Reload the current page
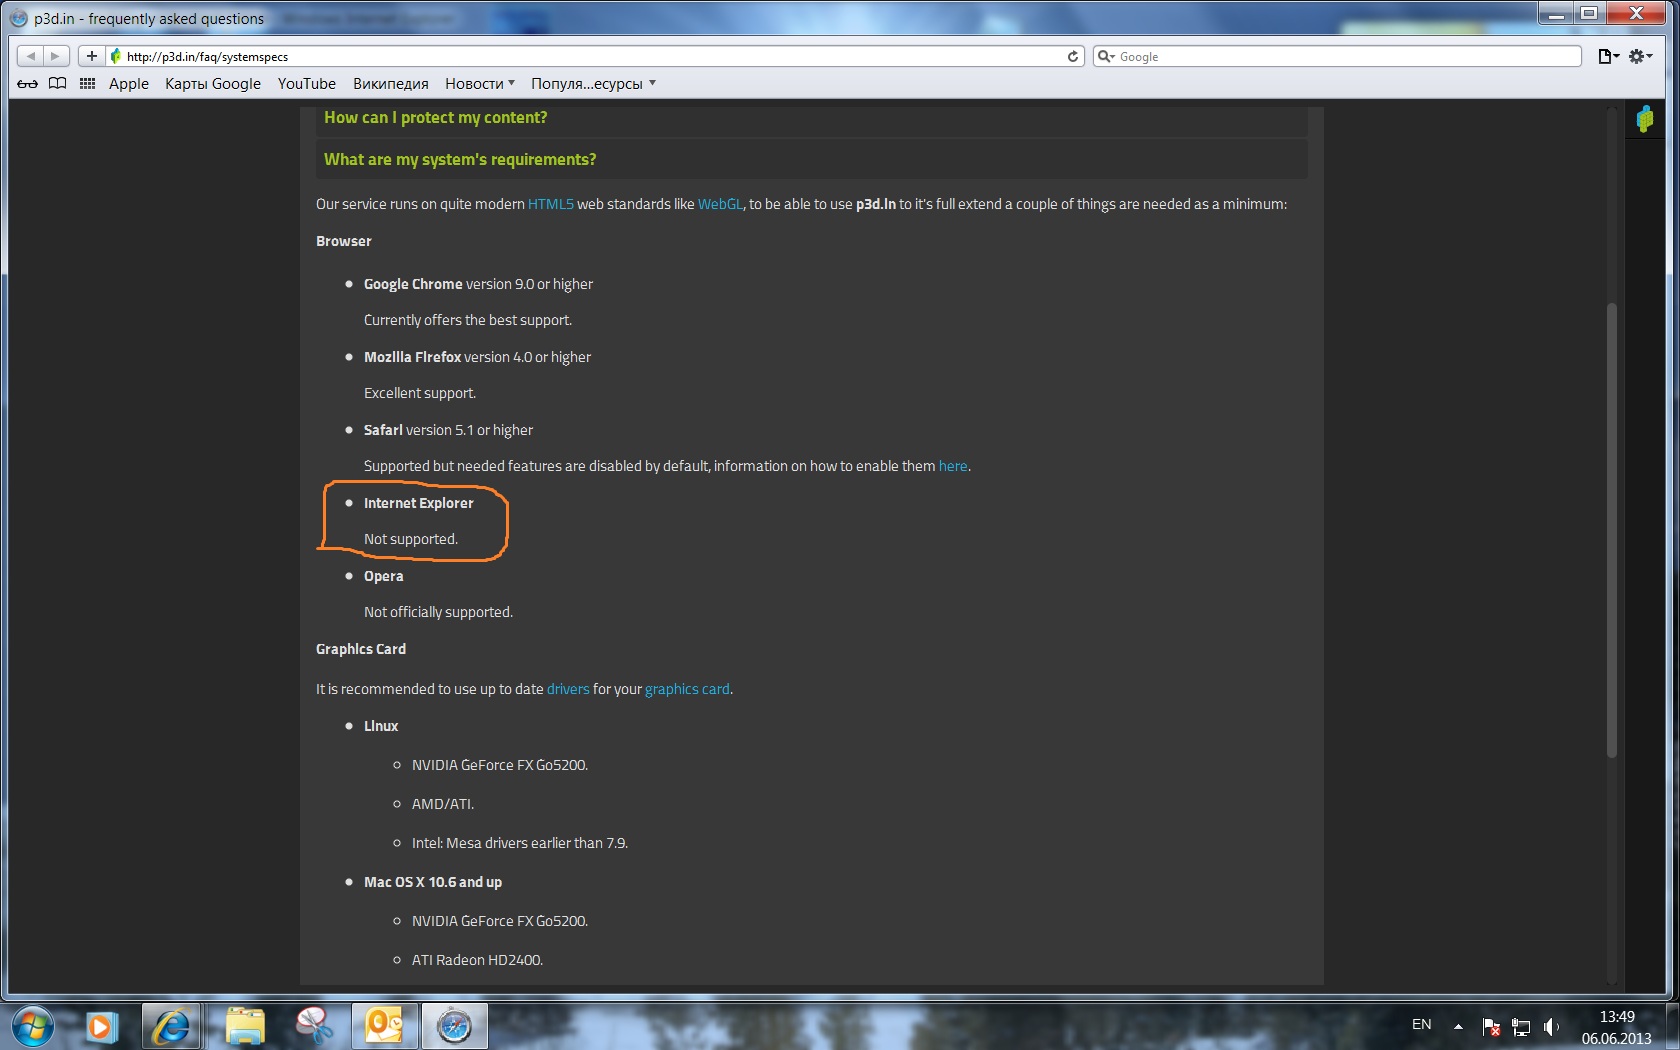 pyautogui.click(x=1073, y=56)
